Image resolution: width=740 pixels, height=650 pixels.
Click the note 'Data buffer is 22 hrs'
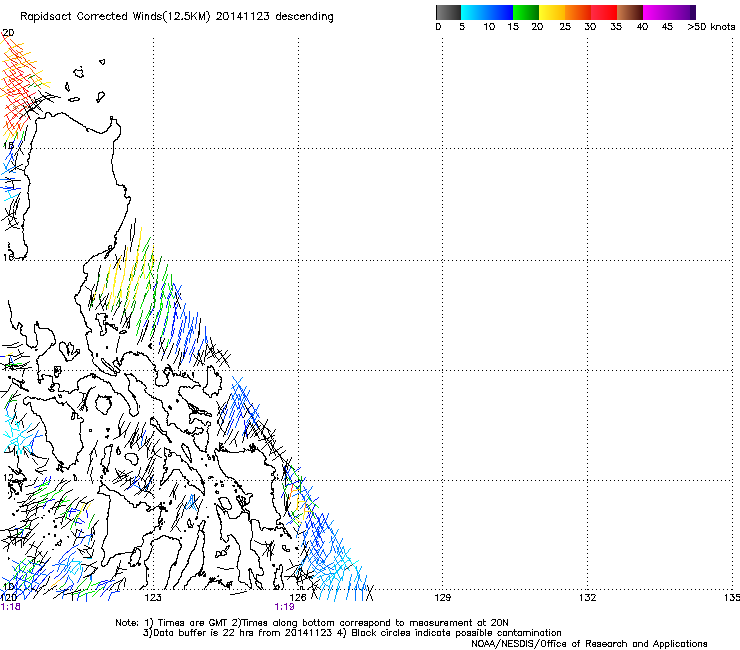point(197,633)
